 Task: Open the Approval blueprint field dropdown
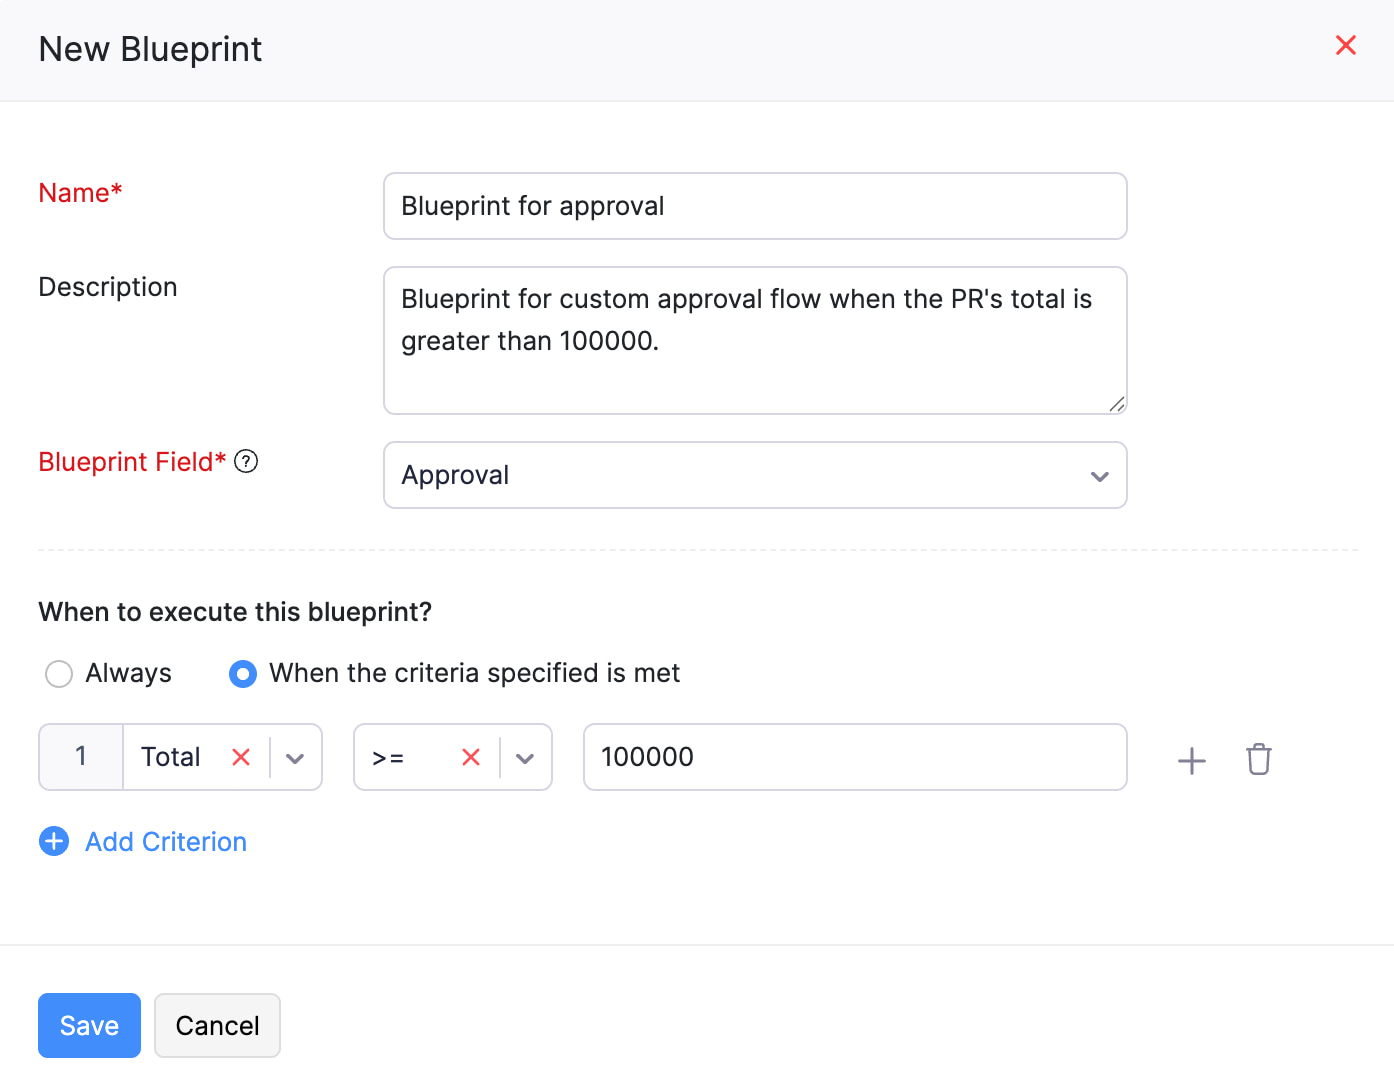tap(1099, 476)
